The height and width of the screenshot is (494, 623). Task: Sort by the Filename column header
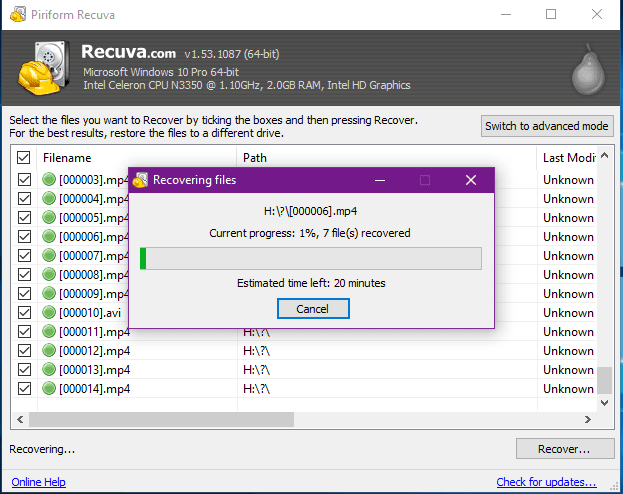pos(136,158)
